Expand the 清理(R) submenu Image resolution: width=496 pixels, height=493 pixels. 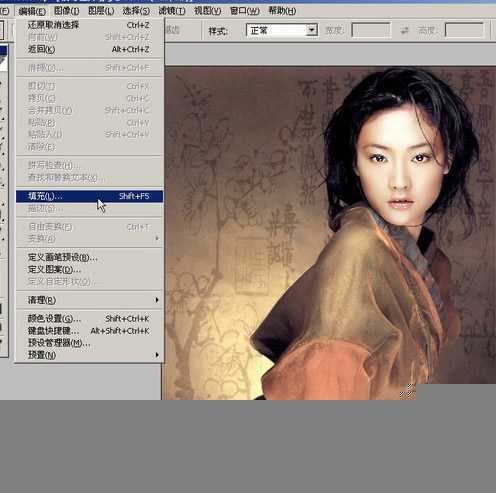tap(89, 300)
